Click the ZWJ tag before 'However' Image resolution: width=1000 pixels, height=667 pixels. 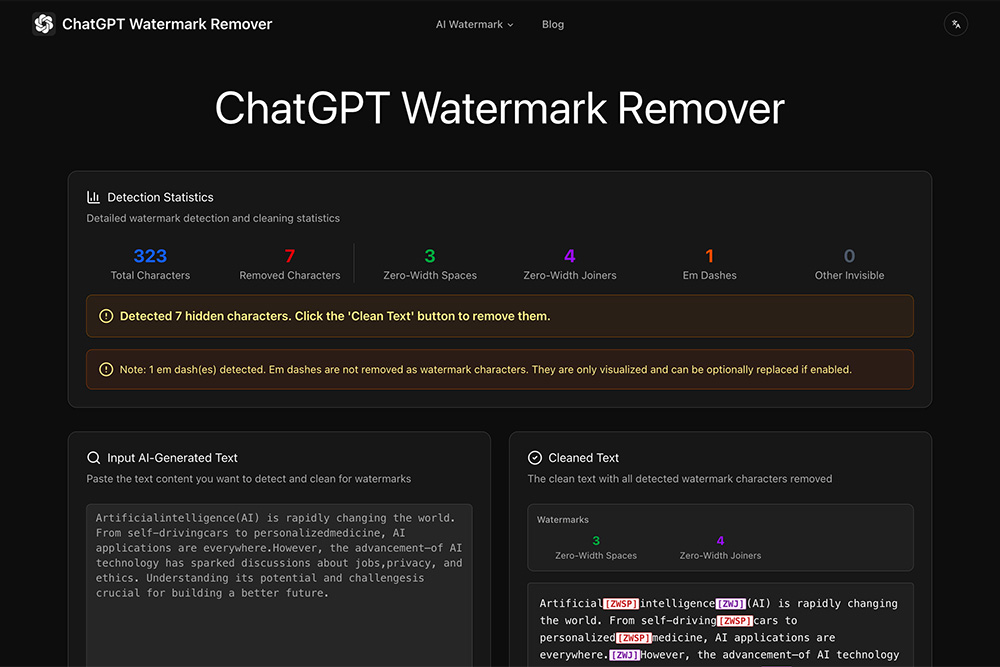624,655
